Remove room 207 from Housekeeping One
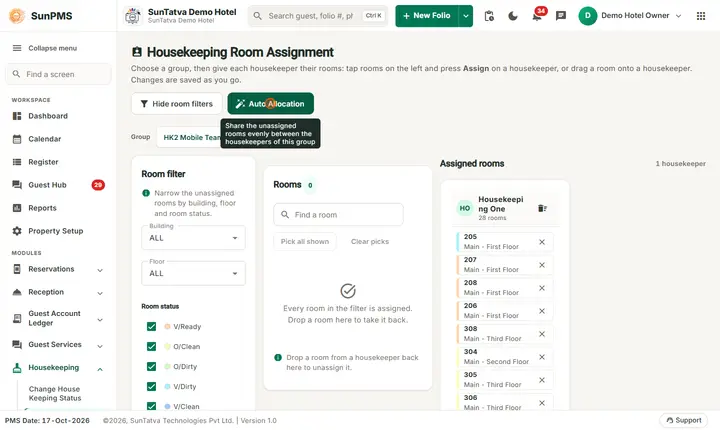This screenshot has width=720, height=430. (x=542, y=265)
